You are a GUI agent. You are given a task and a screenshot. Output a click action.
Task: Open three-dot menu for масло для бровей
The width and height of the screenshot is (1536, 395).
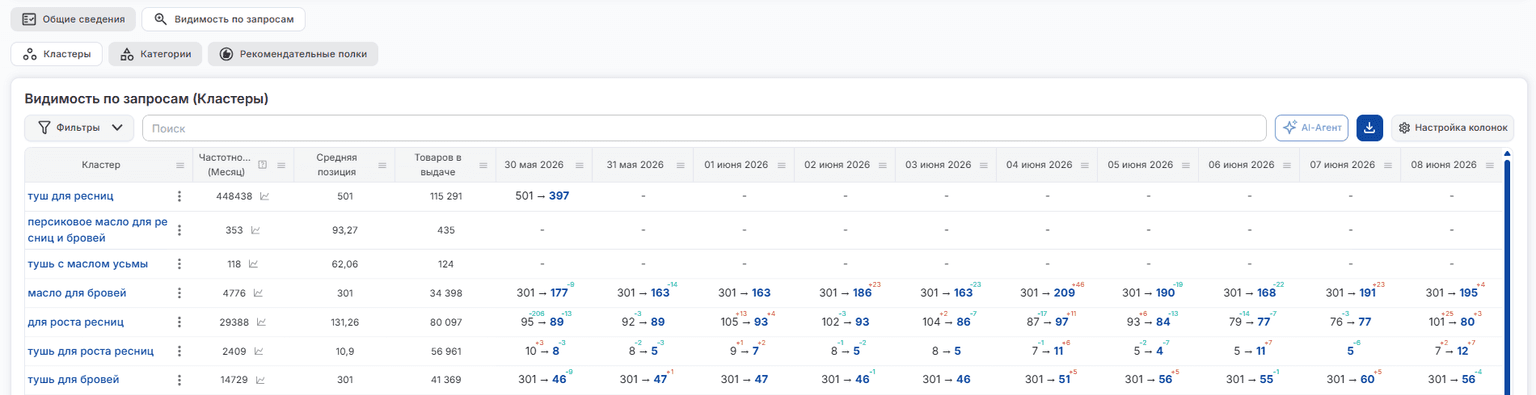tap(180, 293)
